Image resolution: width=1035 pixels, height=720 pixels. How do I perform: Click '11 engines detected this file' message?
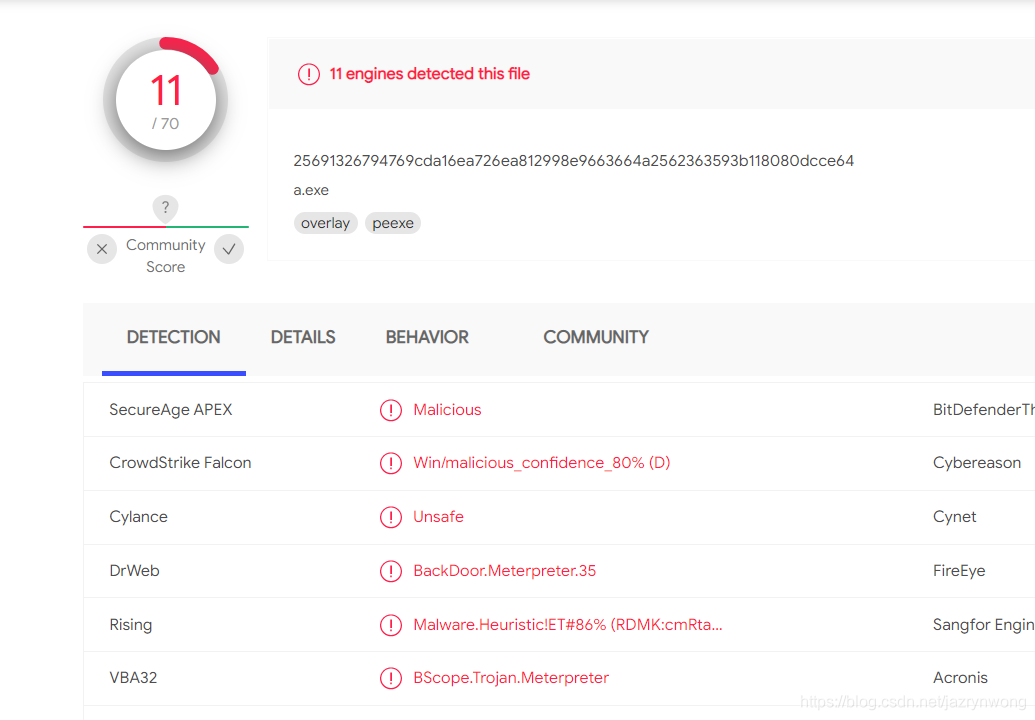[x=430, y=74]
